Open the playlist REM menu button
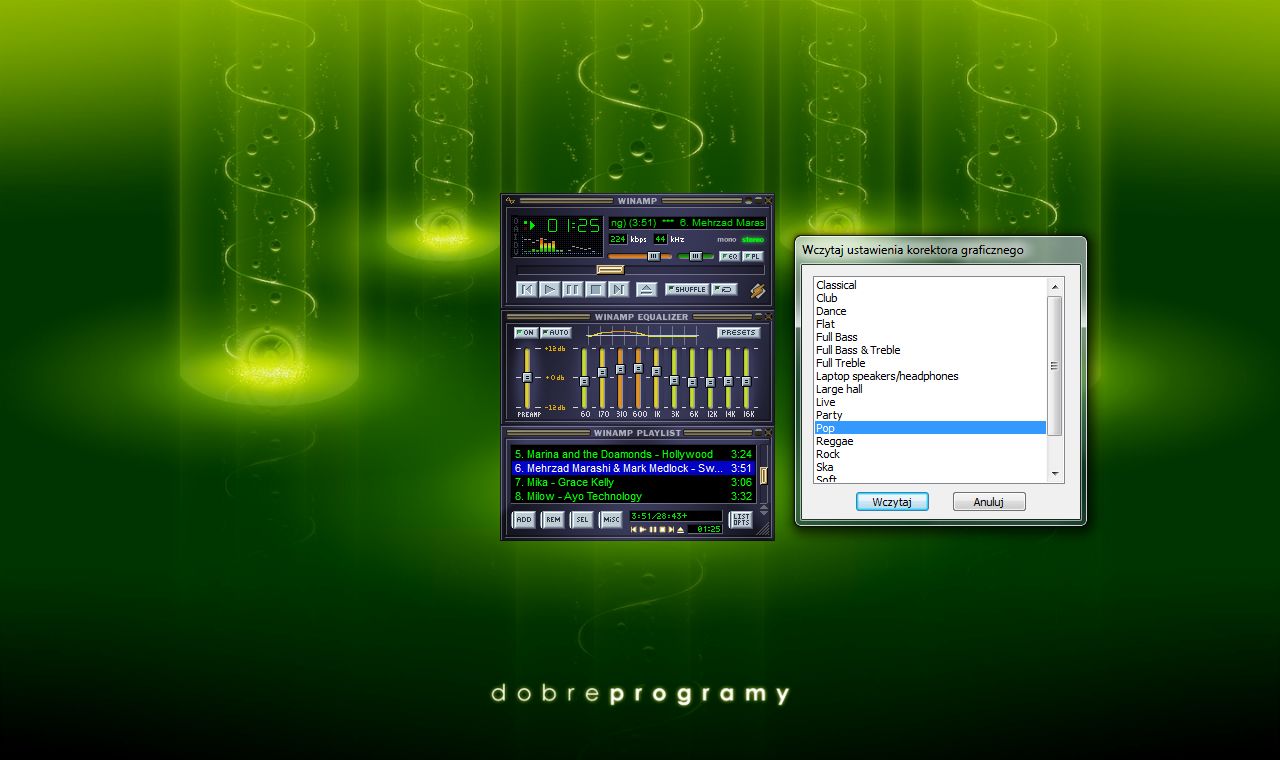The image size is (1280, 760). 553,519
